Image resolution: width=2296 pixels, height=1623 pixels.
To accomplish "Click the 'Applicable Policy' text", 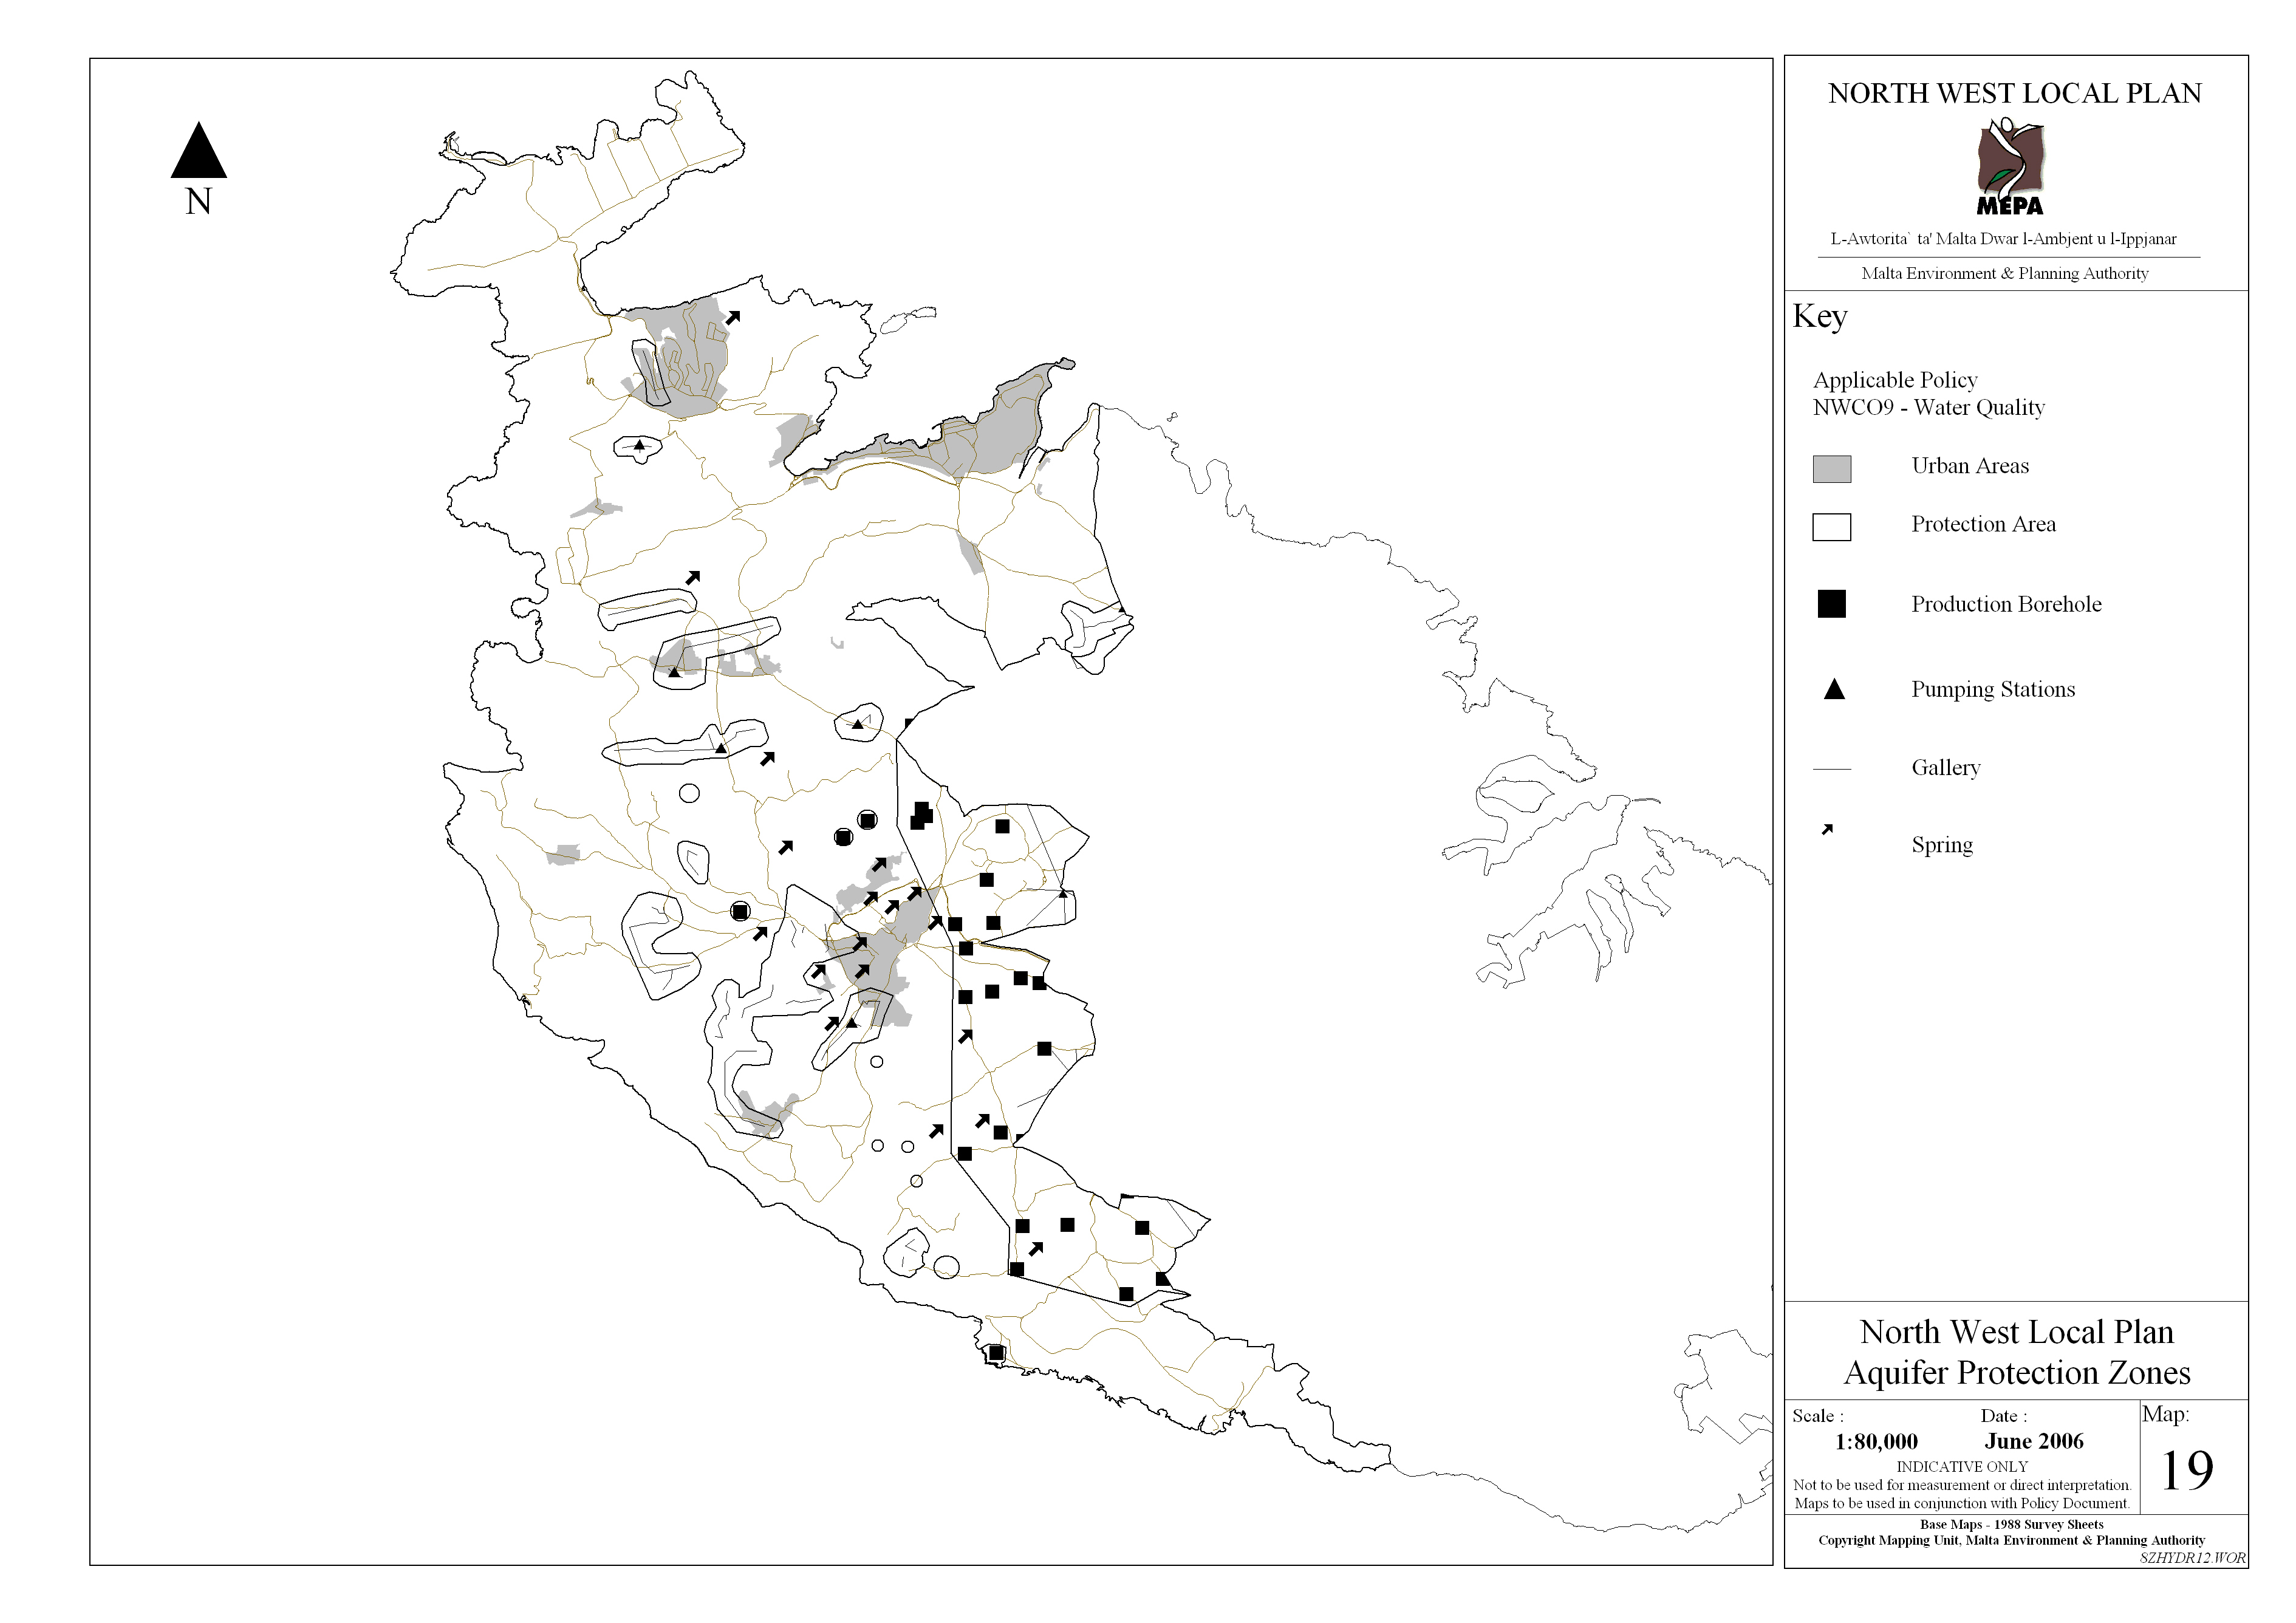I will click(1895, 380).
